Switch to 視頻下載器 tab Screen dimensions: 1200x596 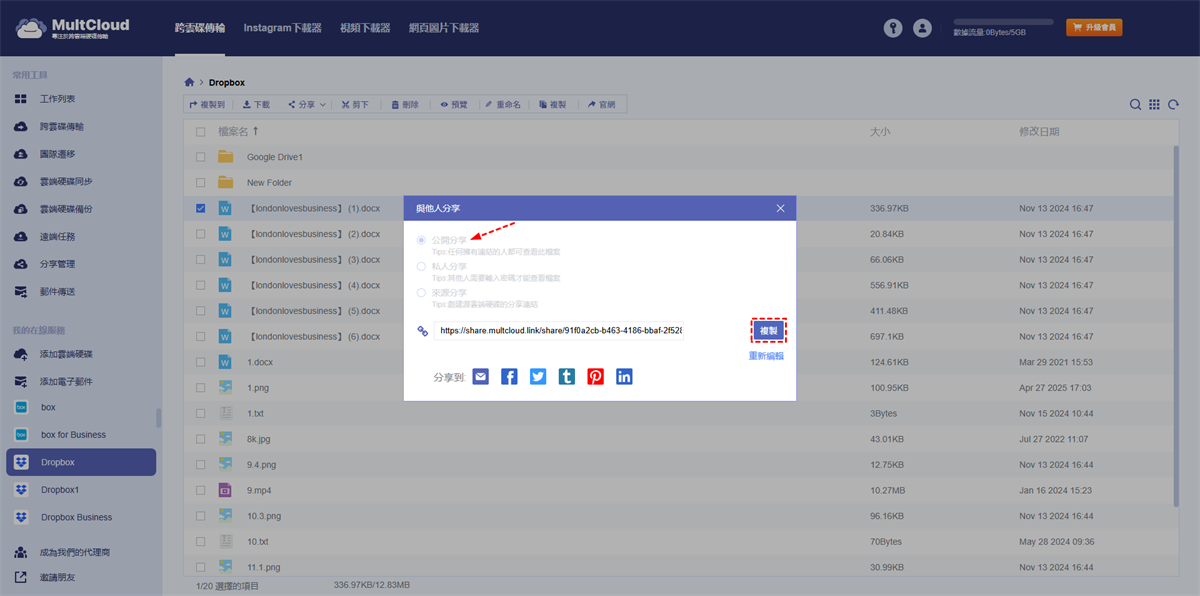coord(365,28)
